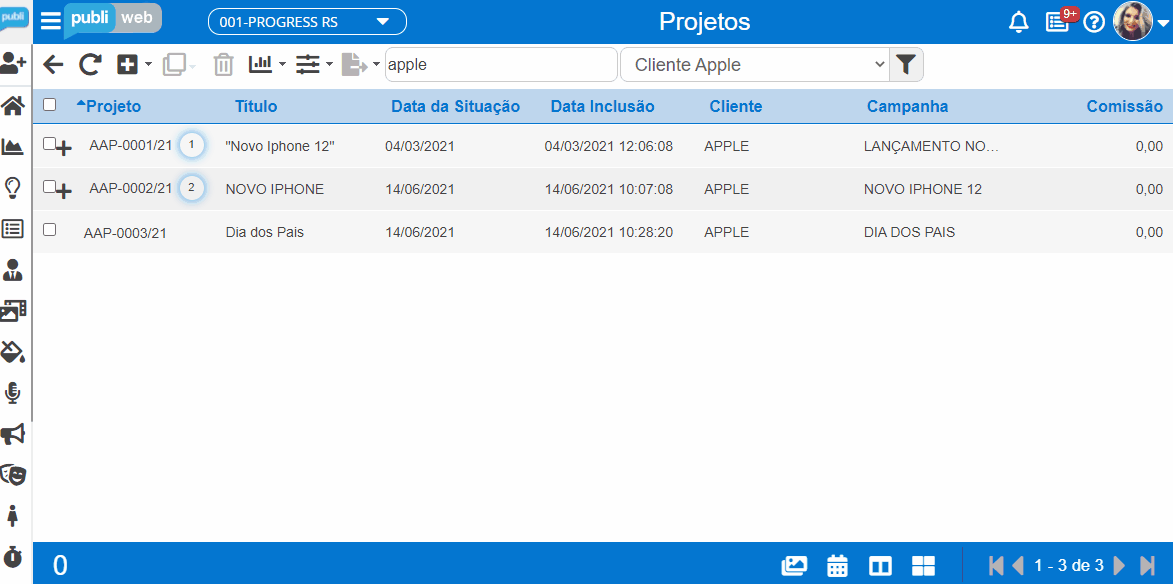The width and height of the screenshot is (1173, 584).
Task: Open the user profile avatar
Action: (1133, 22)
